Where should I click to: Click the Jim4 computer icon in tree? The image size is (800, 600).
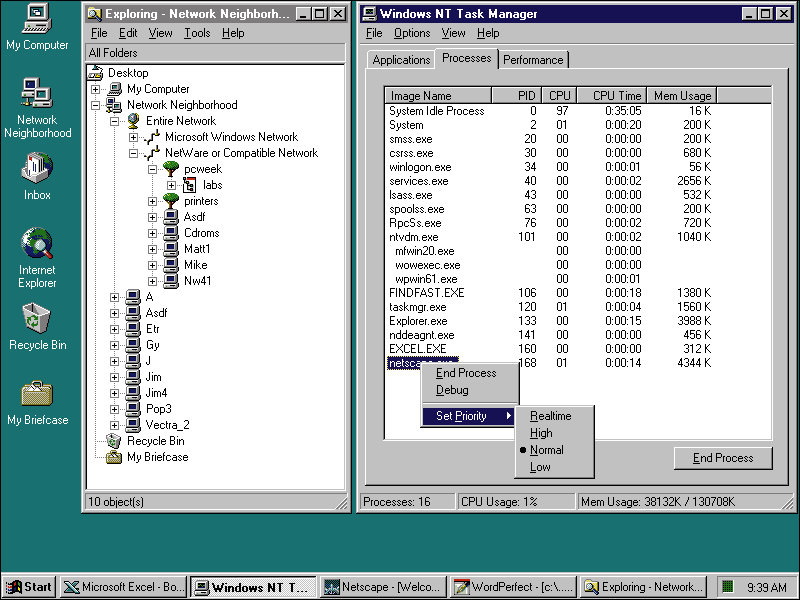click(x=133, y=393)
